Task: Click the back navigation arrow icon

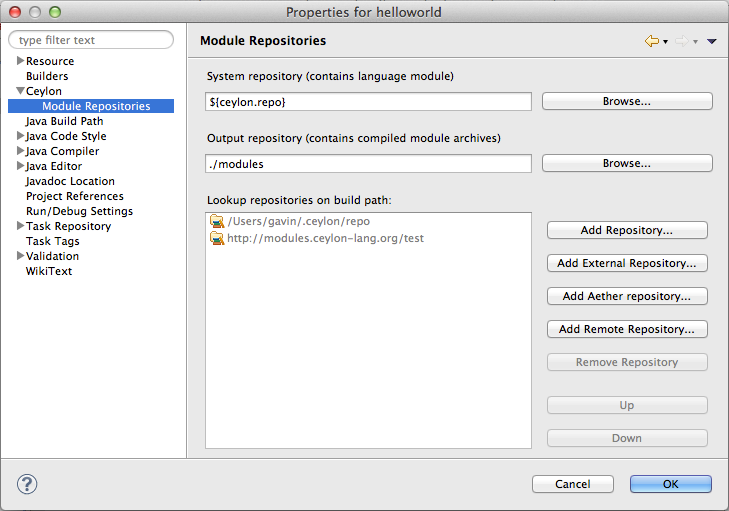Action: click(652, 41)
